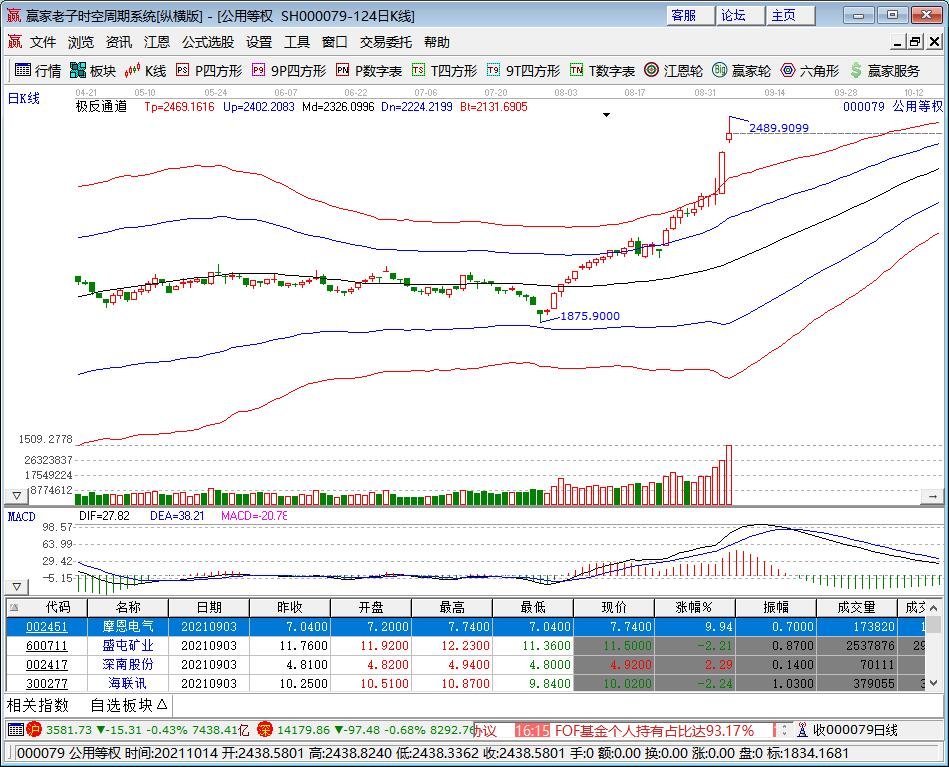Open the 9T四方形 tool

[524, 71]
